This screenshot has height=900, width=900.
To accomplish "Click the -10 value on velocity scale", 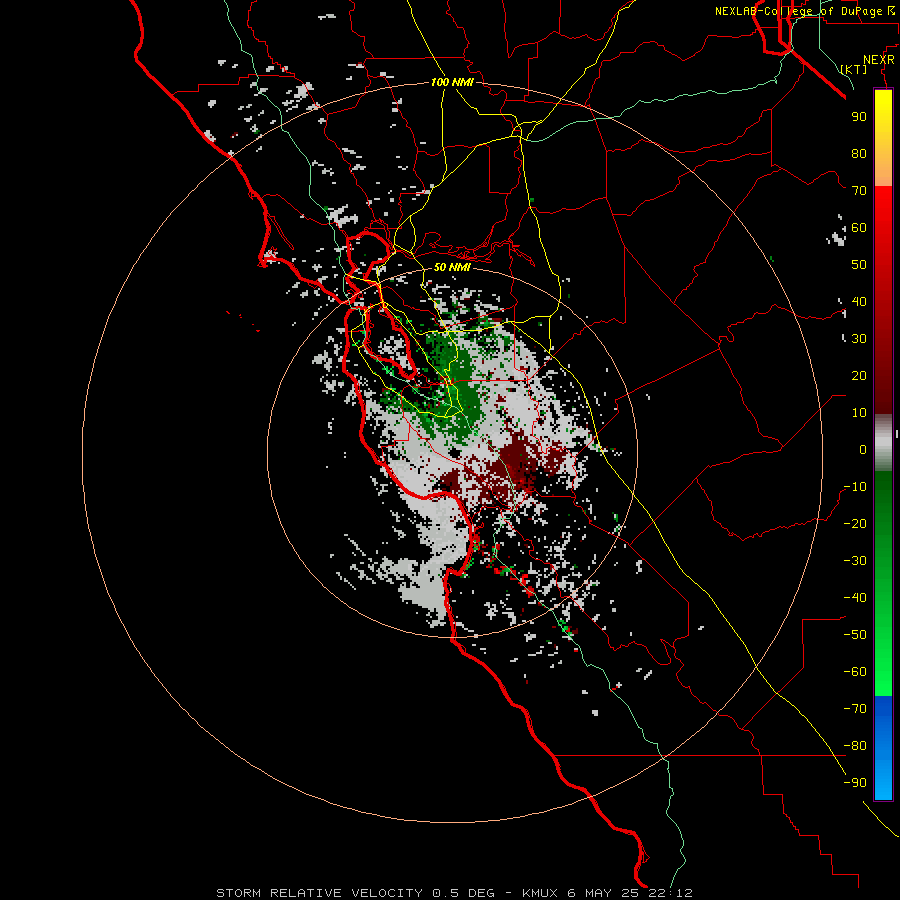I will (855, 487).
